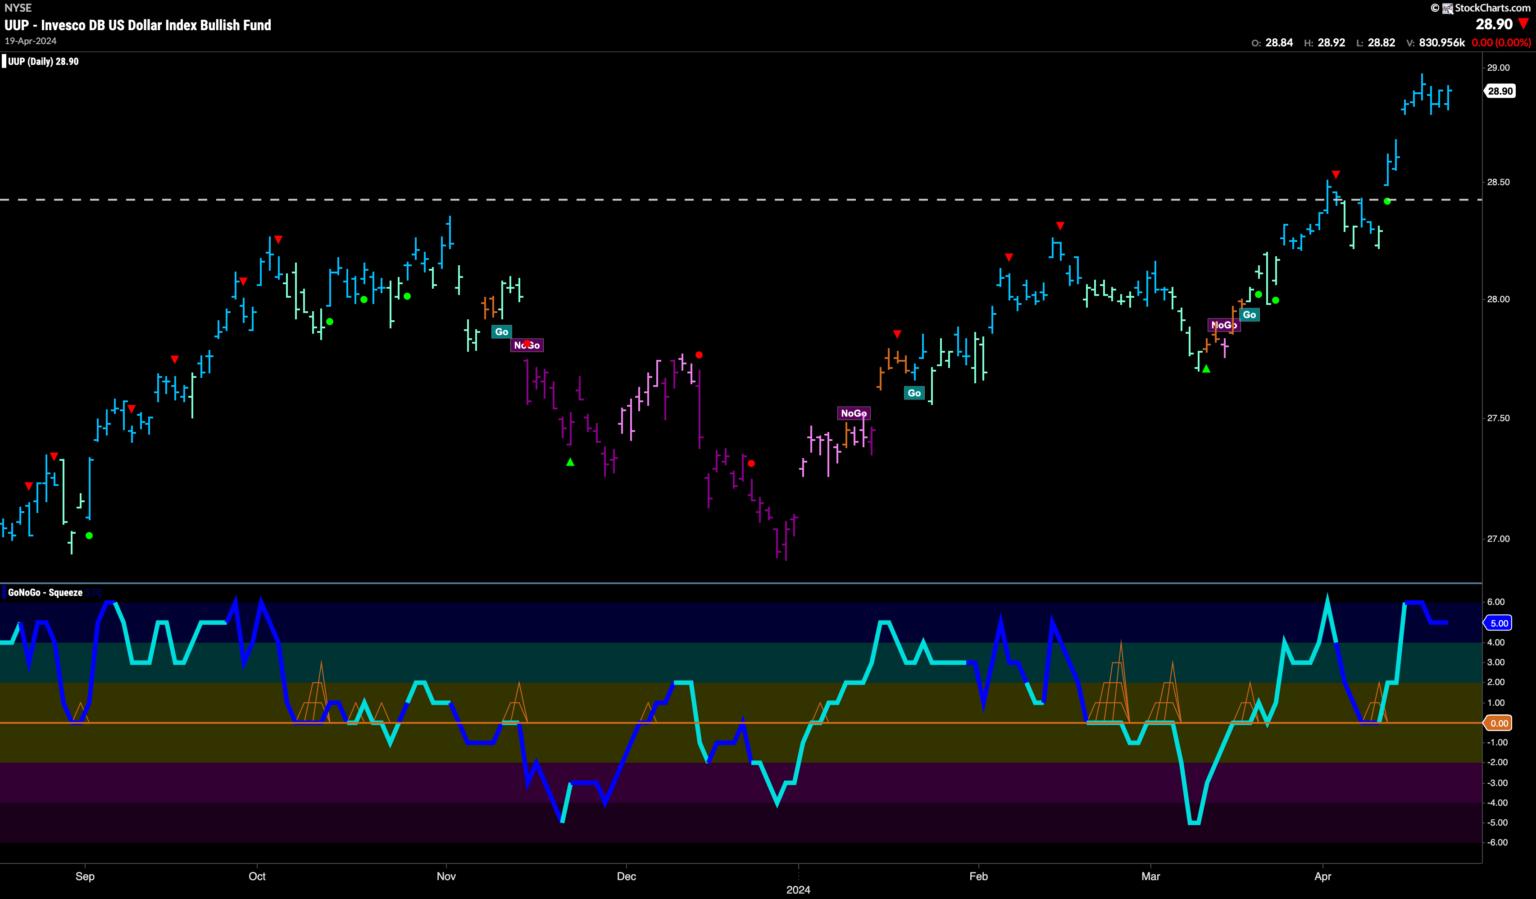This screenshot has height=899, width=1536.
Task: Click the green up-triangle marker in late November
Action: click(x=570, y=461)
